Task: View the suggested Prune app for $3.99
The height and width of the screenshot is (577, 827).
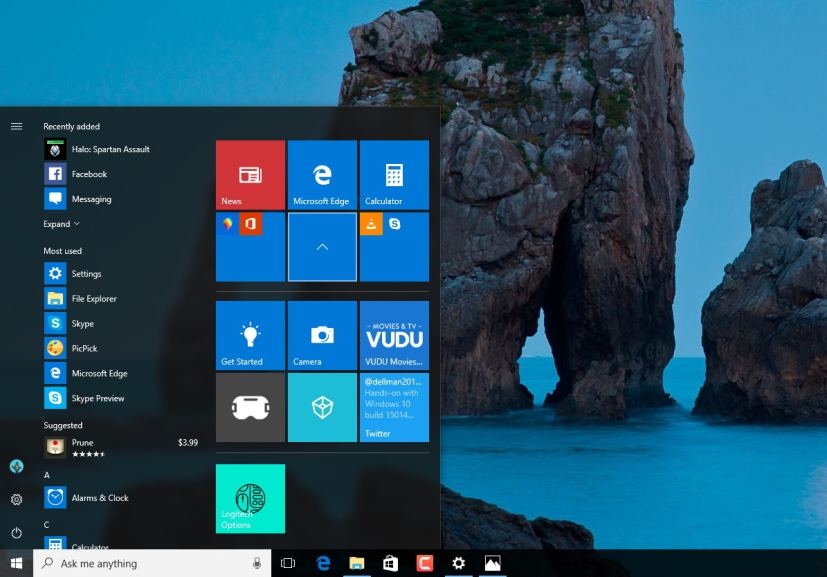Action: click(x=82, y=443)
